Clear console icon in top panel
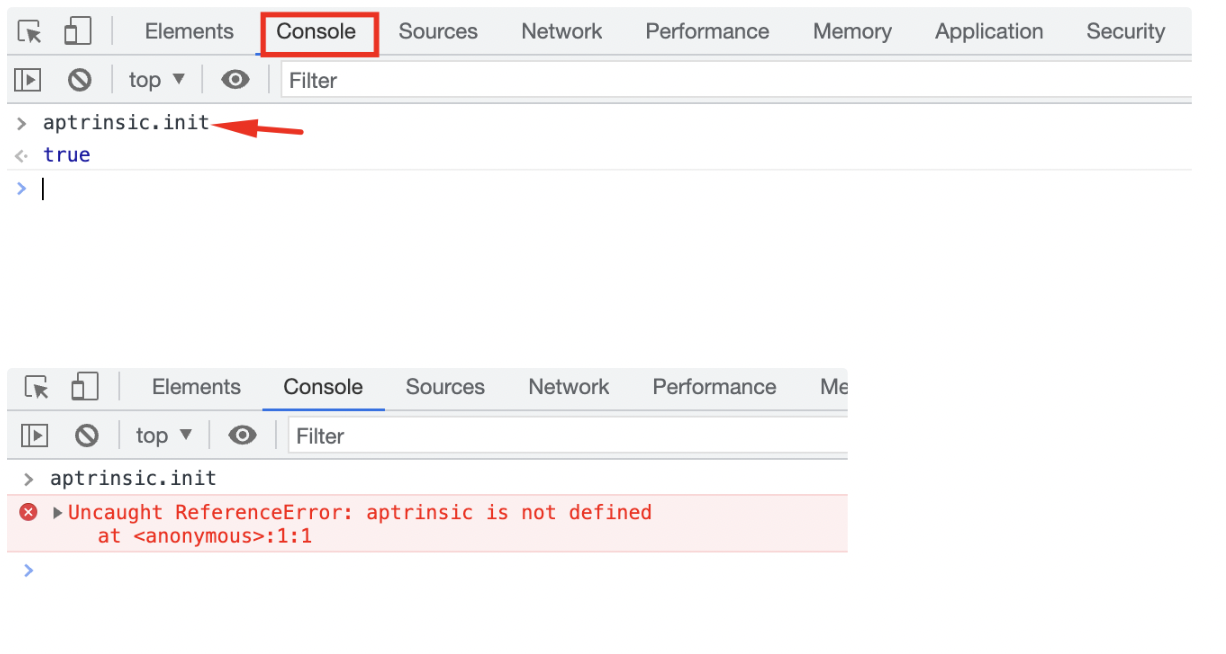The width and height of the screenshot is (1226, 654). point(80,80)
